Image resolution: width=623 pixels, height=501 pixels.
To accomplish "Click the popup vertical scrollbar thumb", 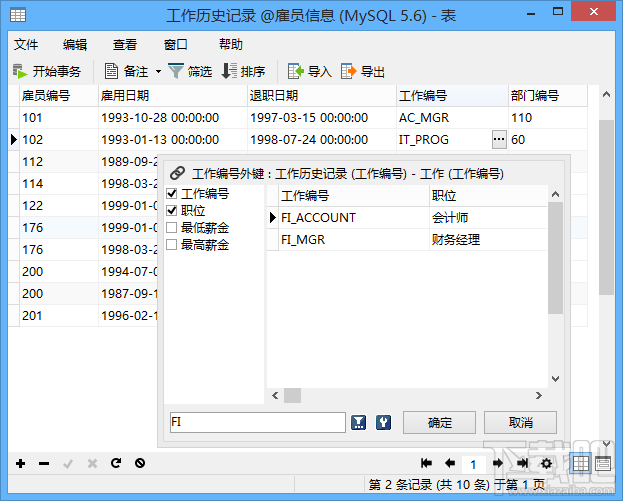I will pos(555,258).
